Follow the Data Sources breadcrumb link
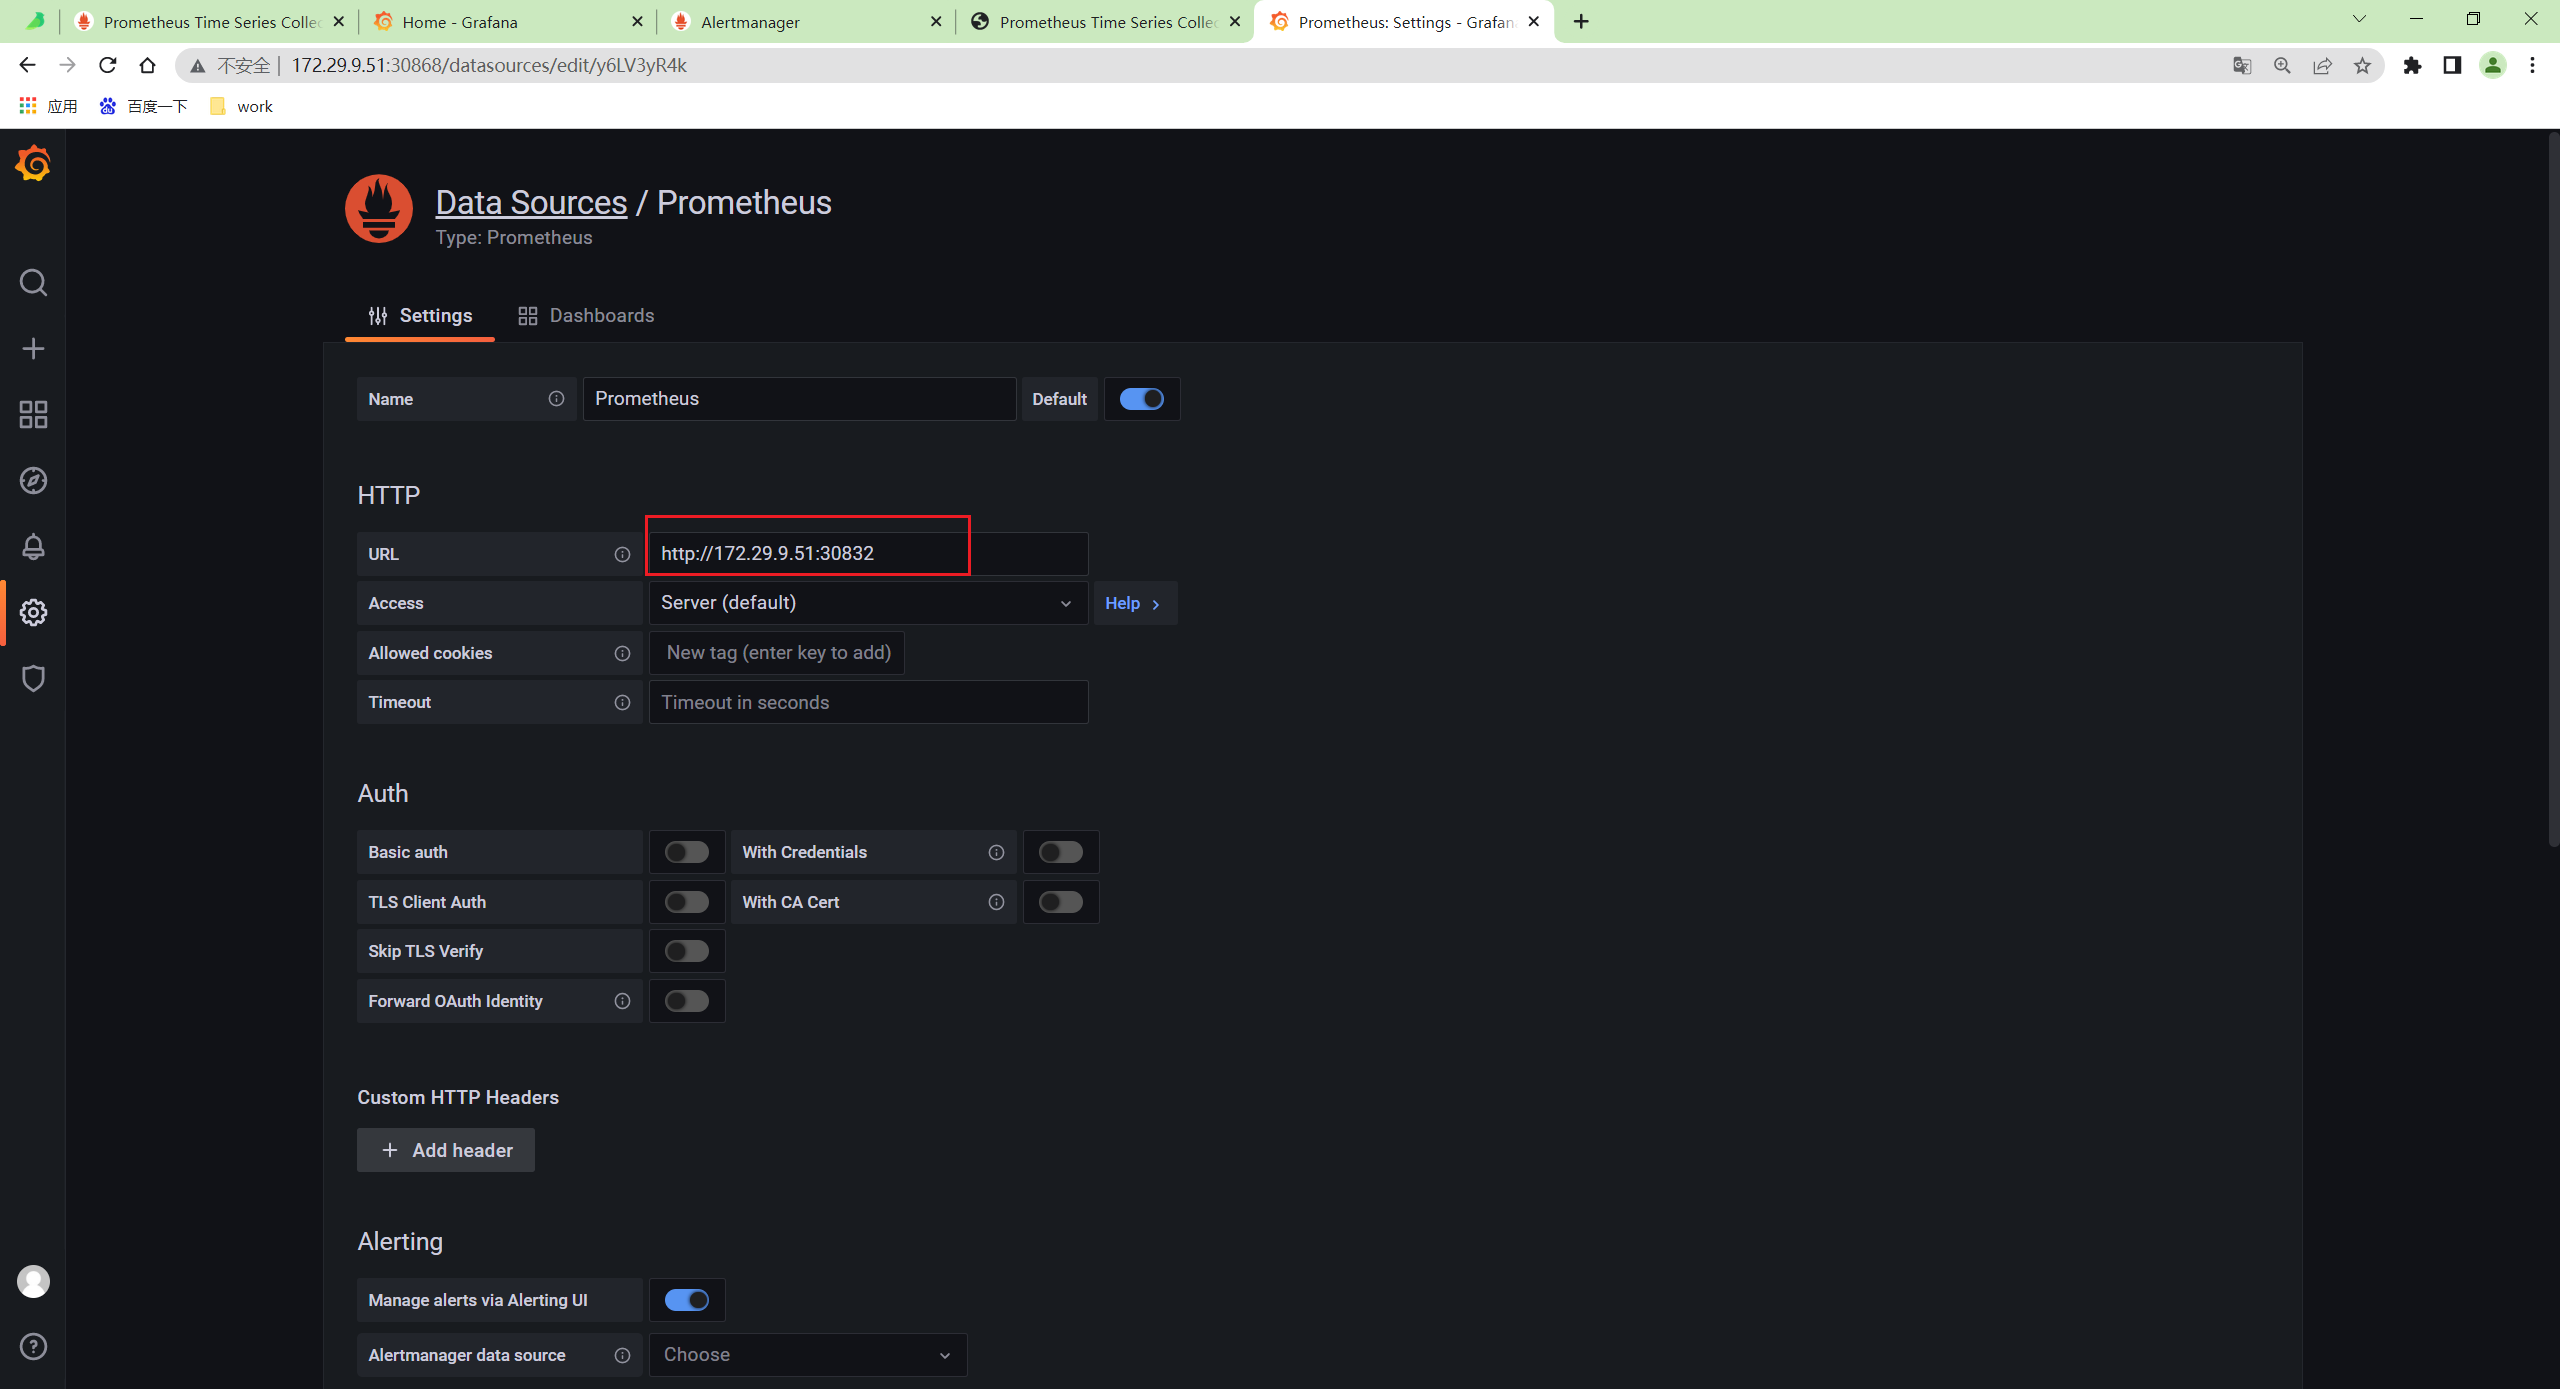The height and width of the screenshot is (1389, 2560). (x=531, y=203)
